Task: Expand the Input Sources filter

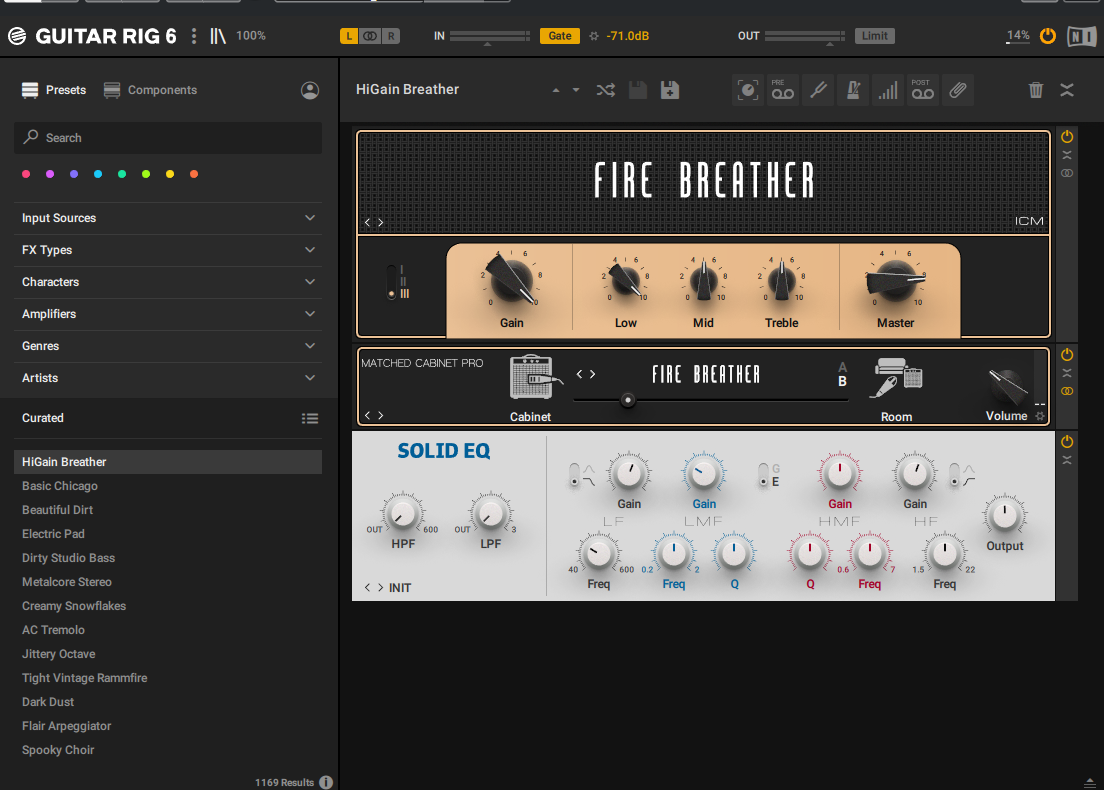Action: click(x=168, y=218)
